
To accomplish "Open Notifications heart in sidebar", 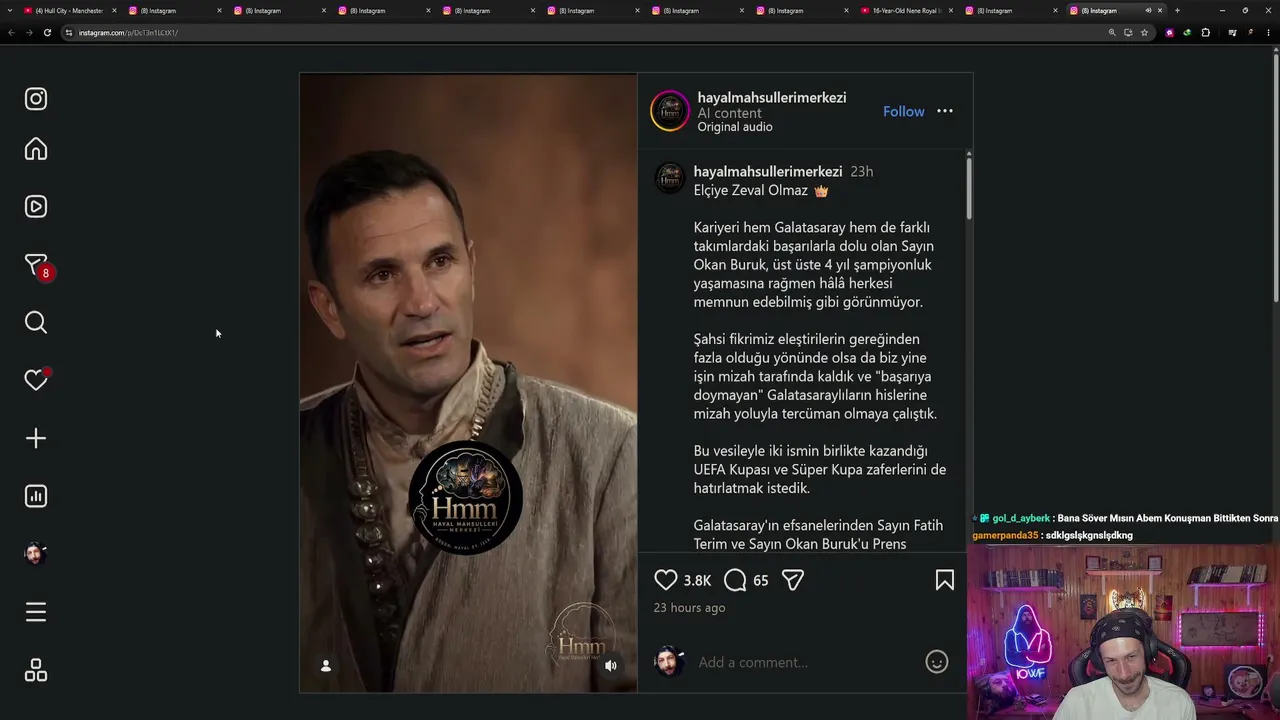I will coord(36,380).
